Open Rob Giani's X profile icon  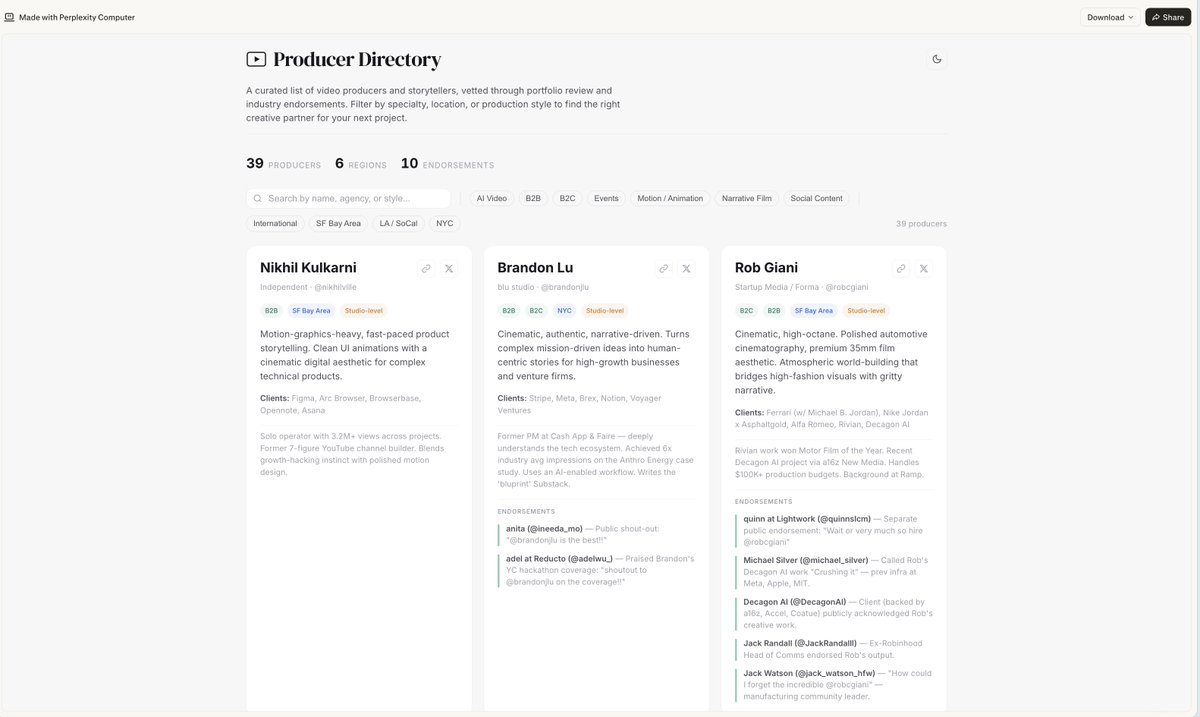(x=924, y=268)
